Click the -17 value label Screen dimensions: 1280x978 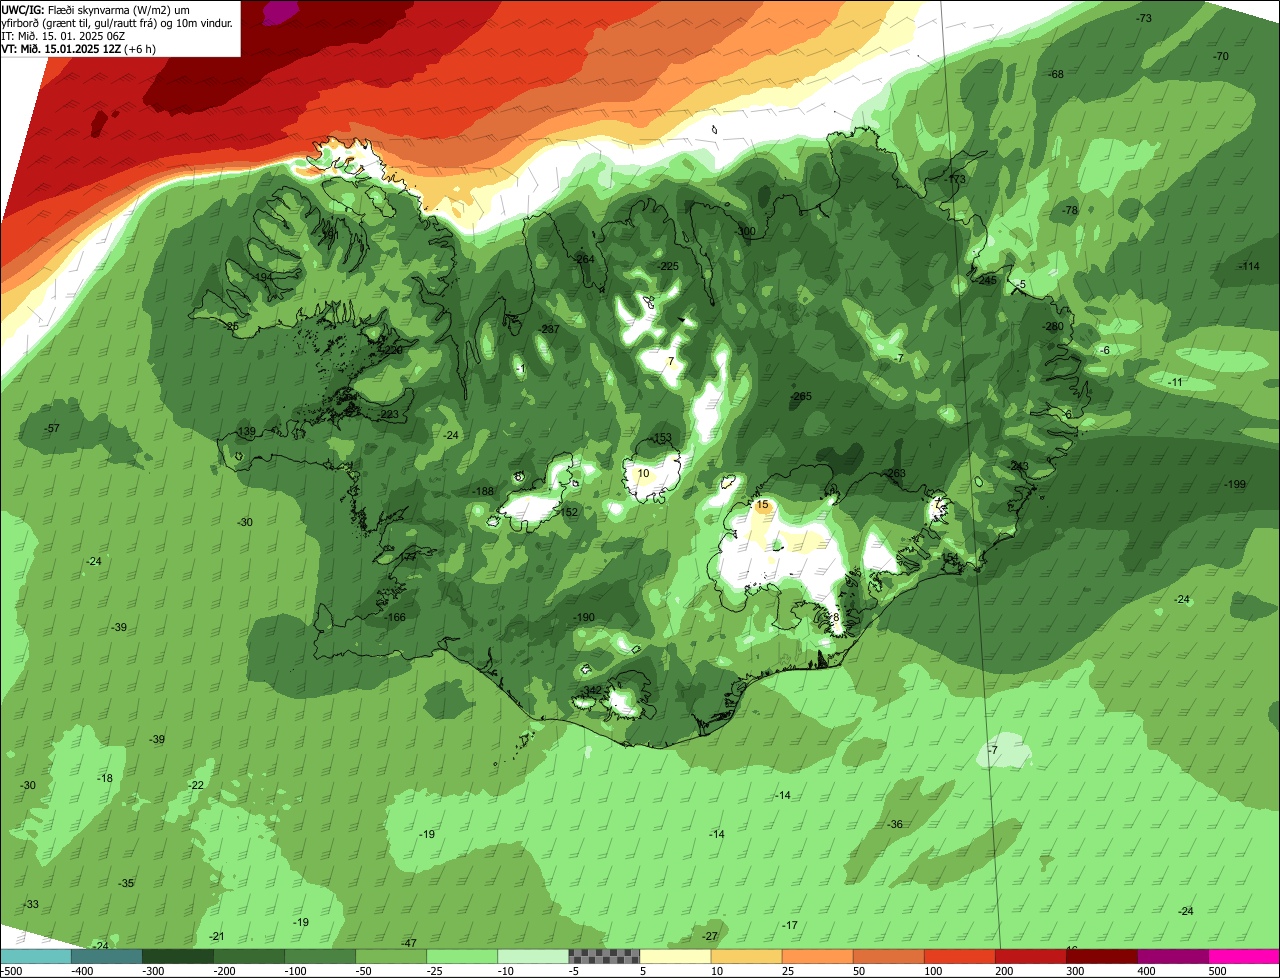[790, 925]
